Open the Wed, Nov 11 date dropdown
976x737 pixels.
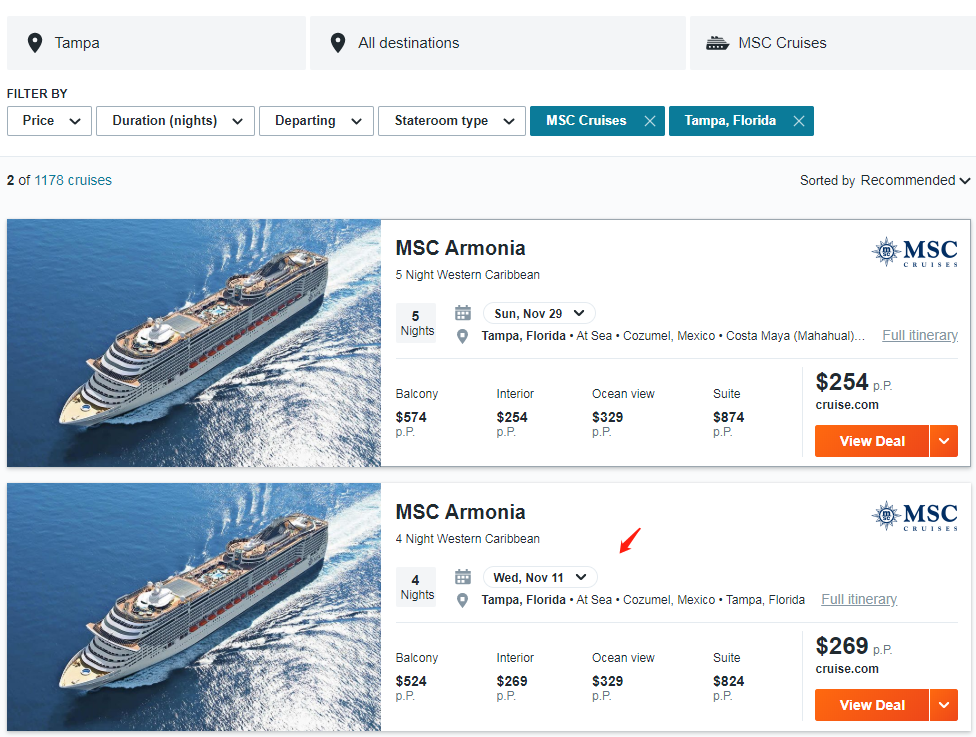click(540, 577)
